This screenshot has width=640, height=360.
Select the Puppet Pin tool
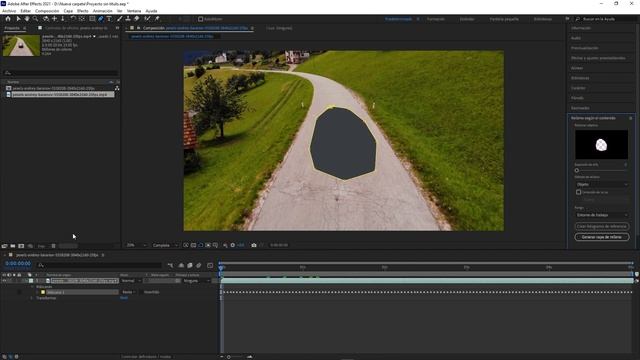(157, 19)
